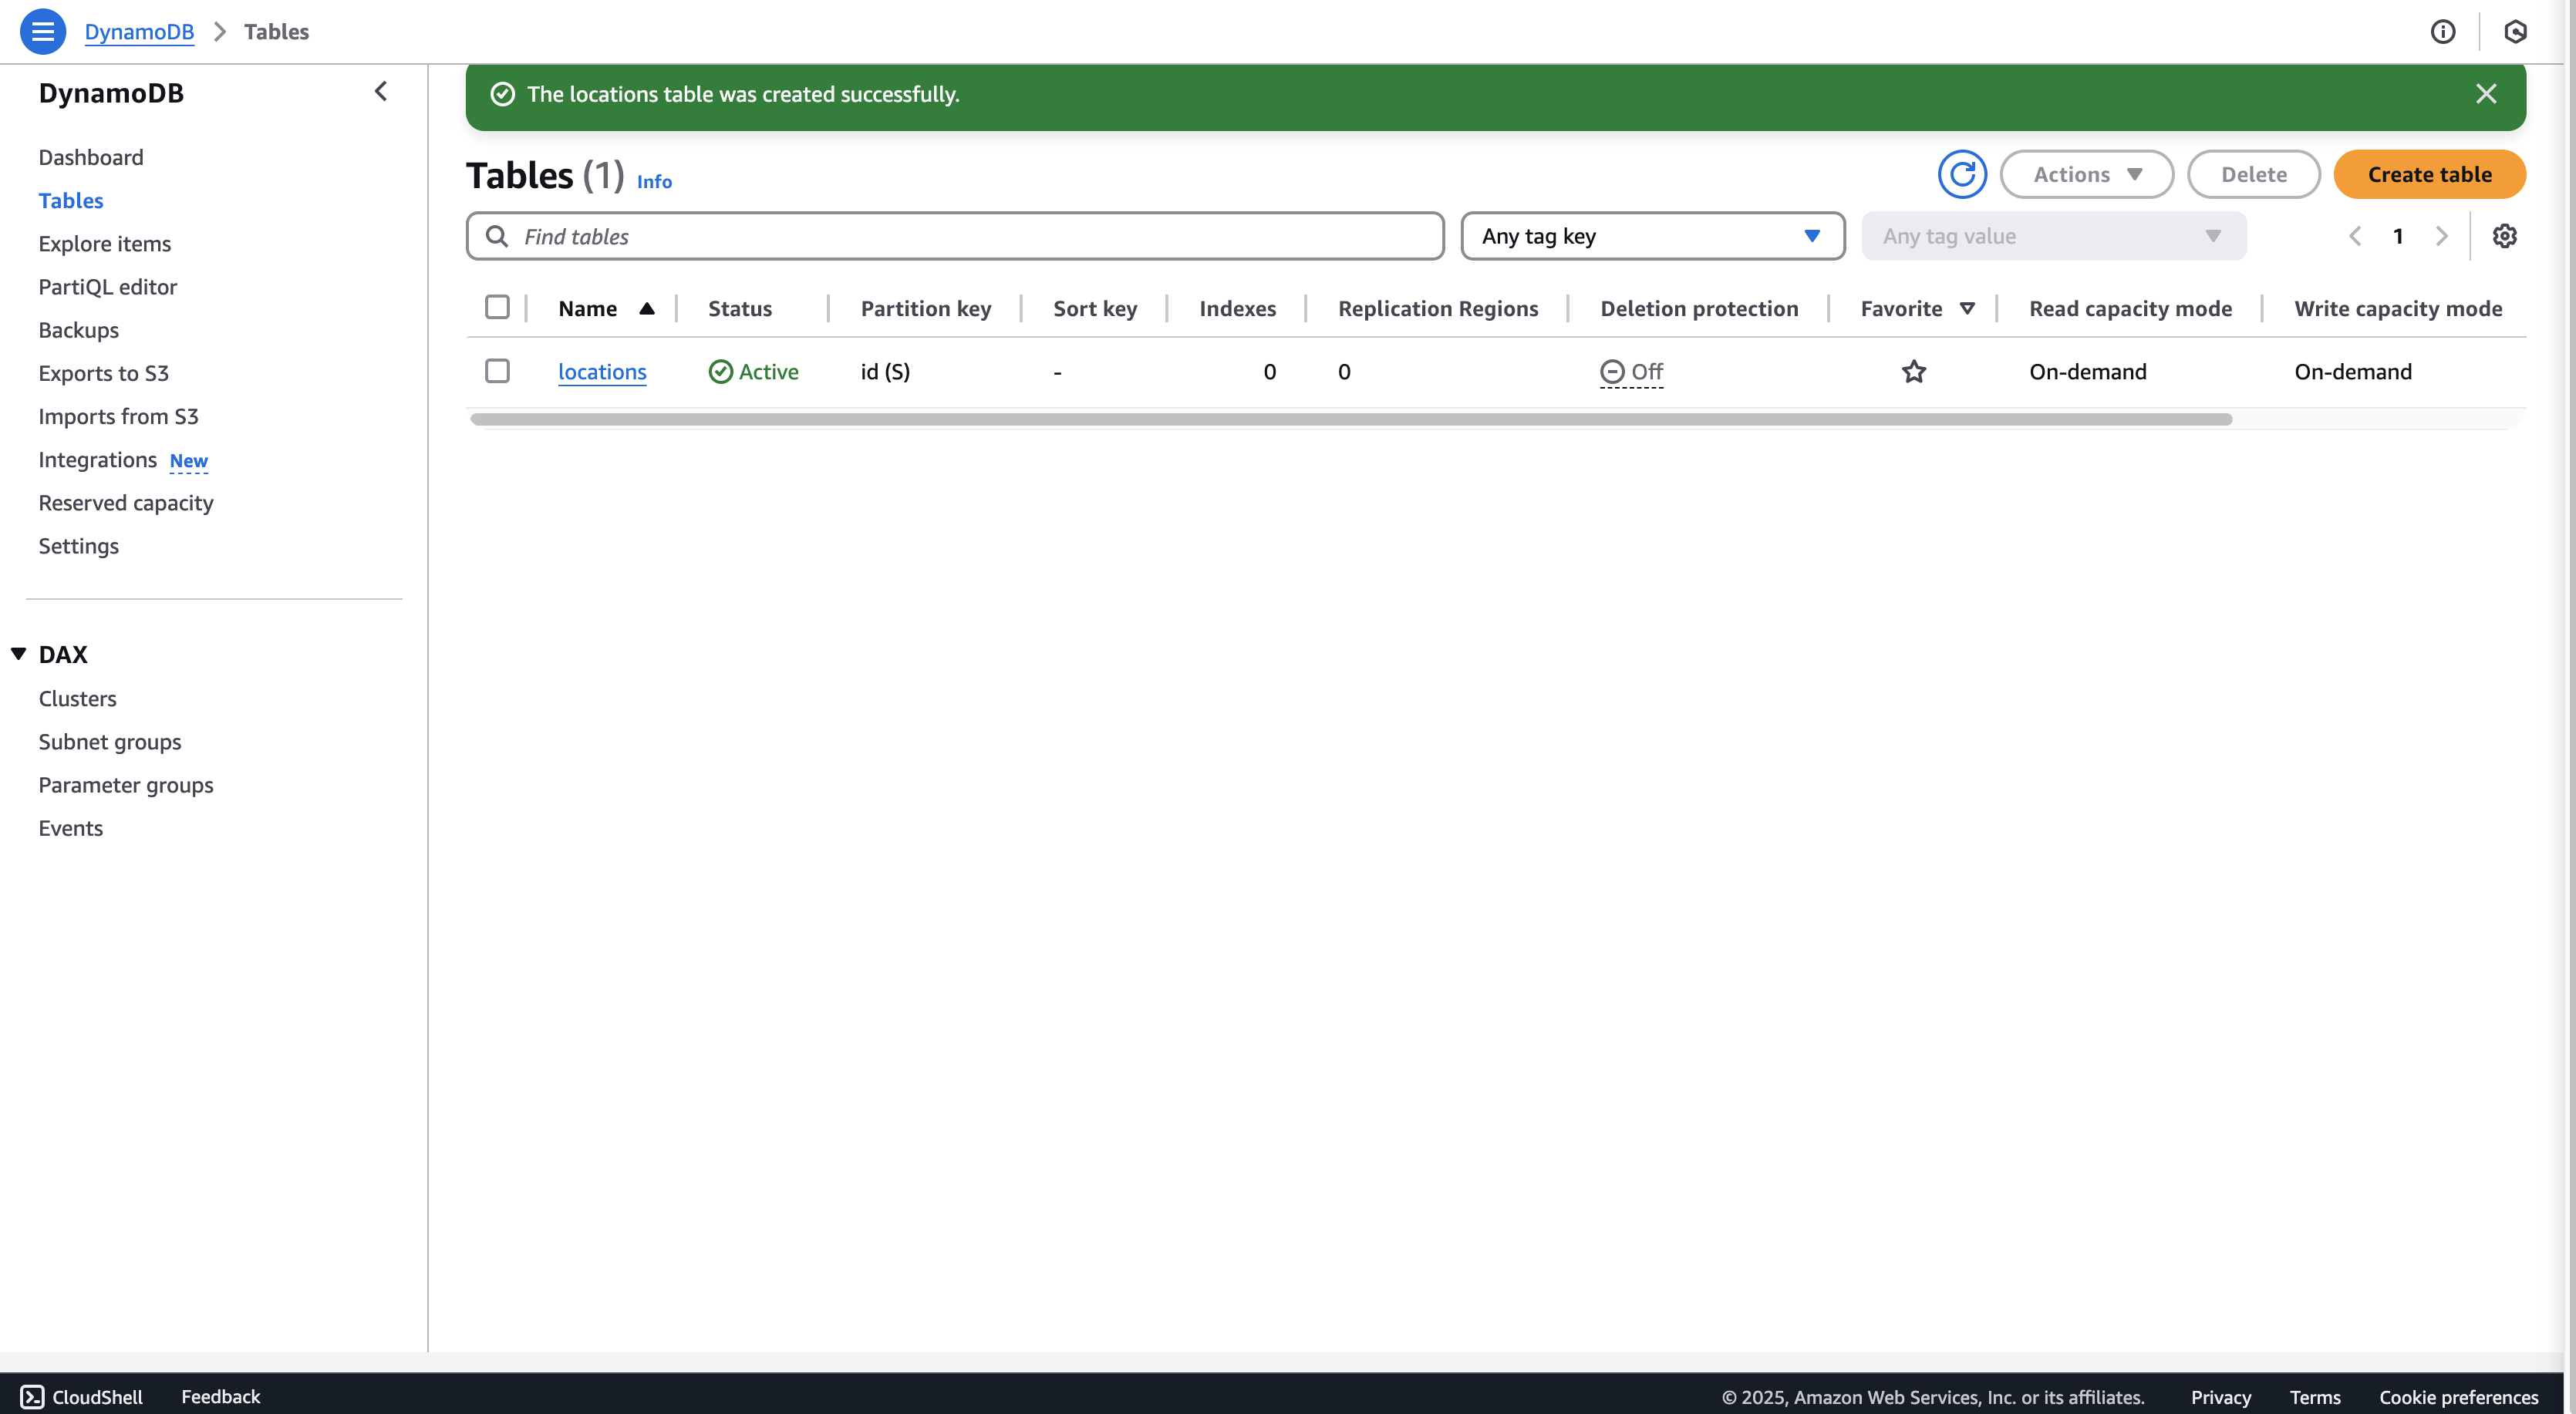Click the Find tables search field
The image size is (2576, 1414).
pyautogui.click(x=955, y=236)
